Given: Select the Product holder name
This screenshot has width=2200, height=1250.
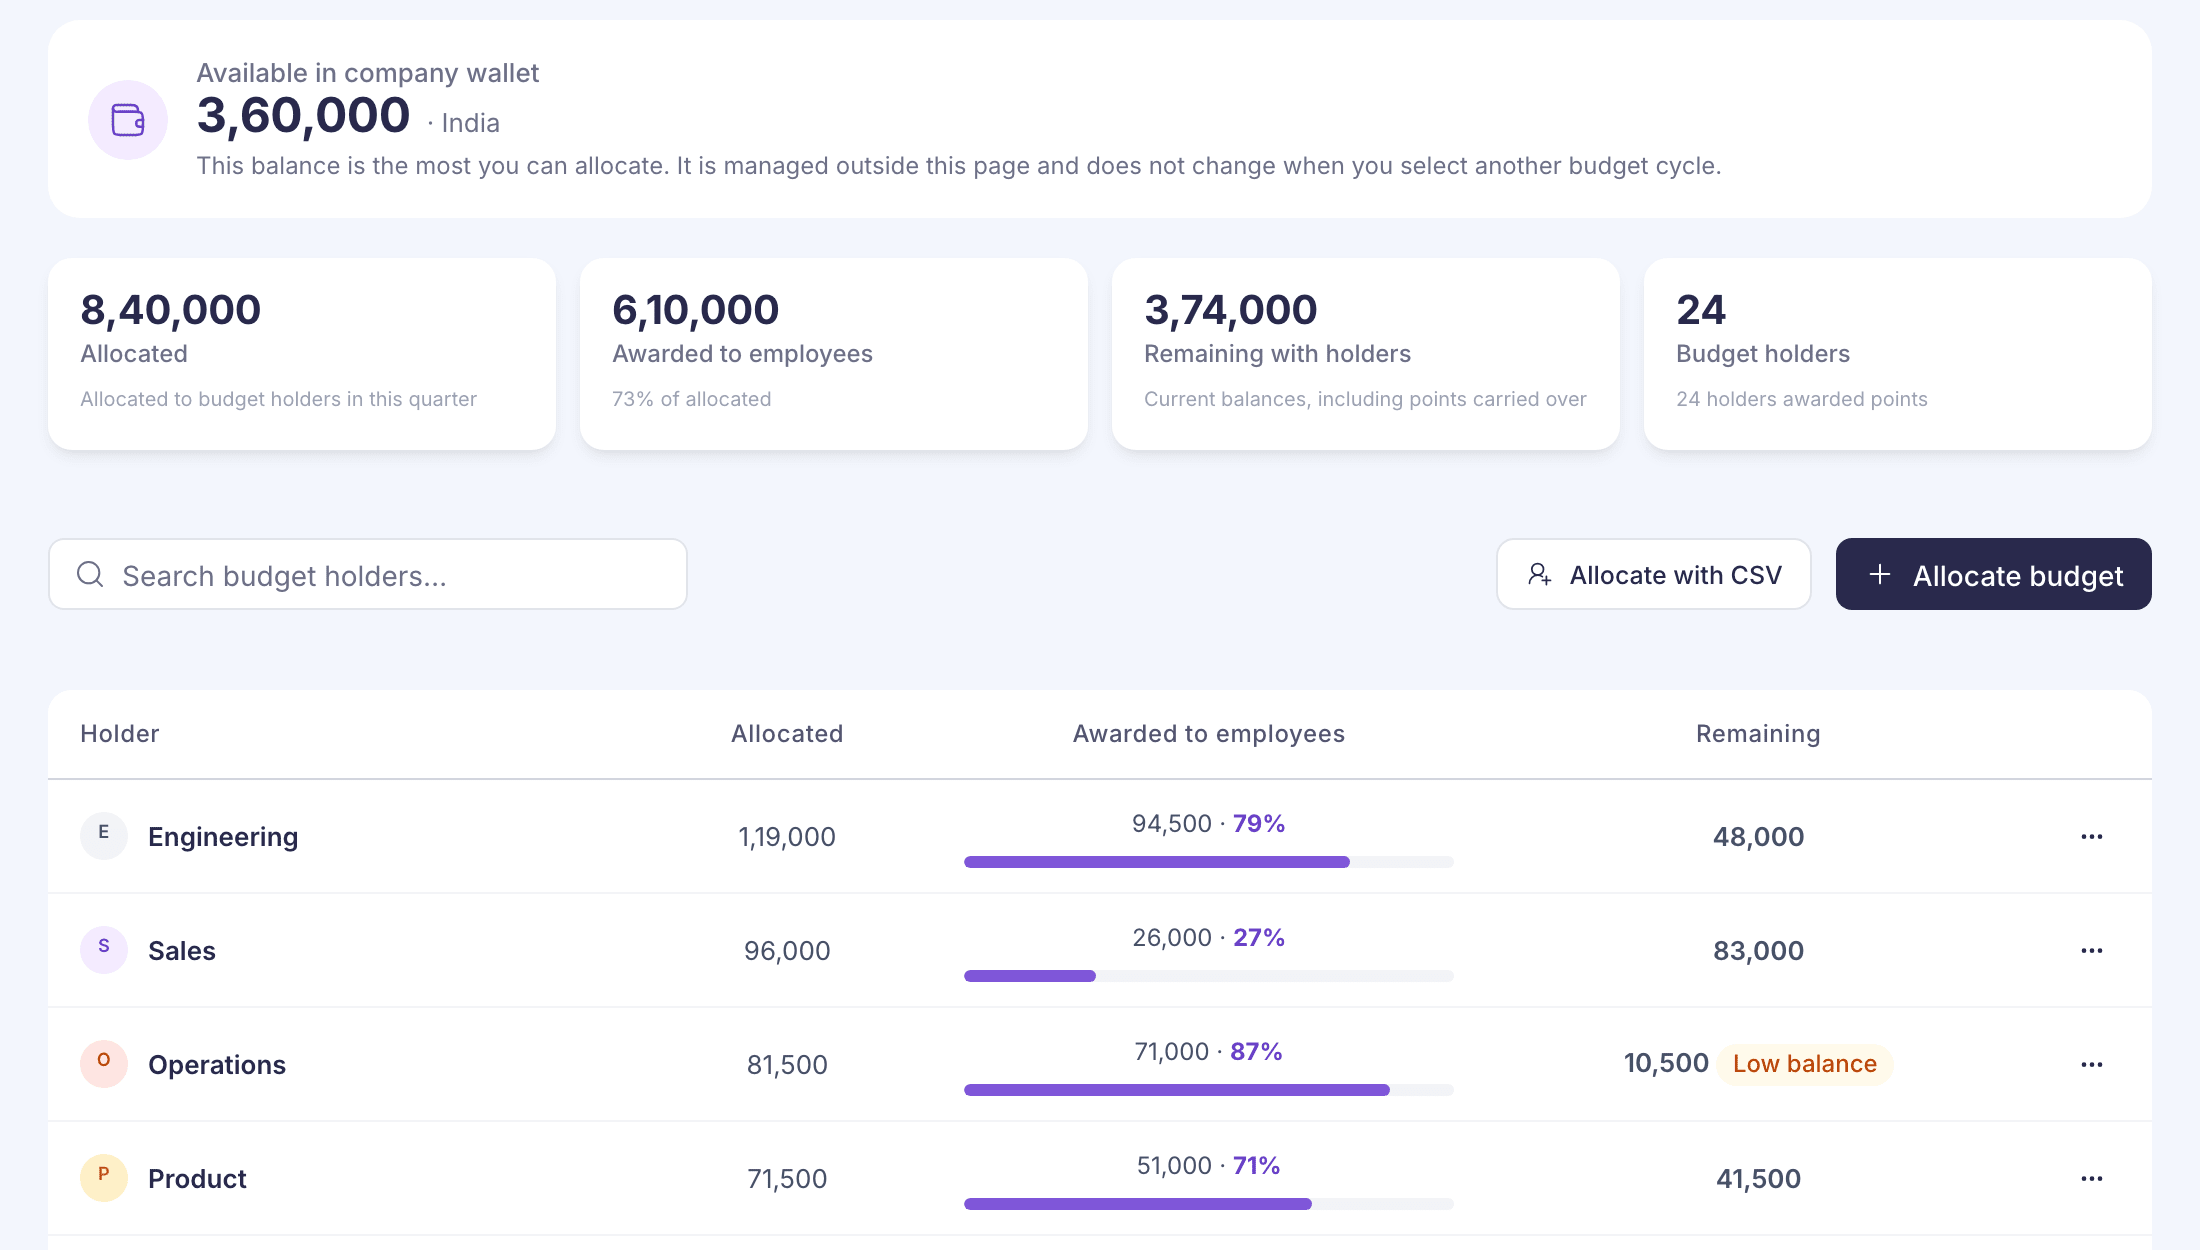Looking at the screenshot, I should (197, 1179).
